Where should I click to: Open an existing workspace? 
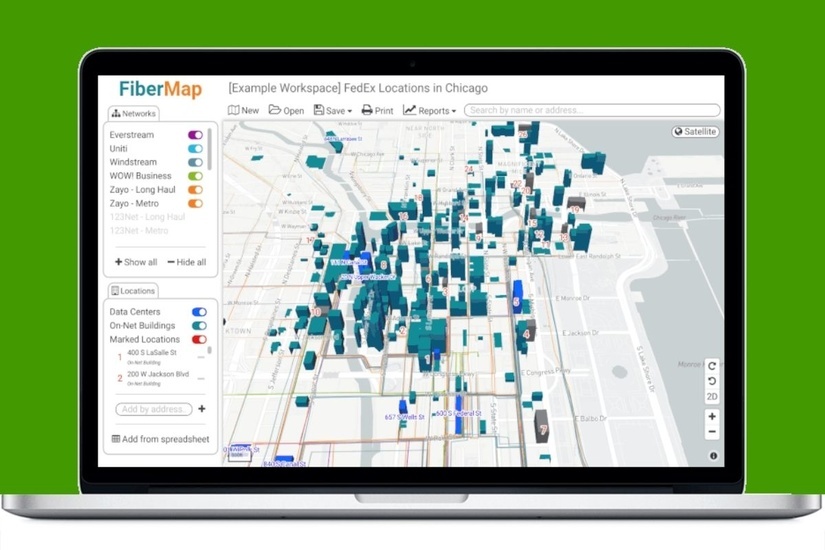[286, 111]
